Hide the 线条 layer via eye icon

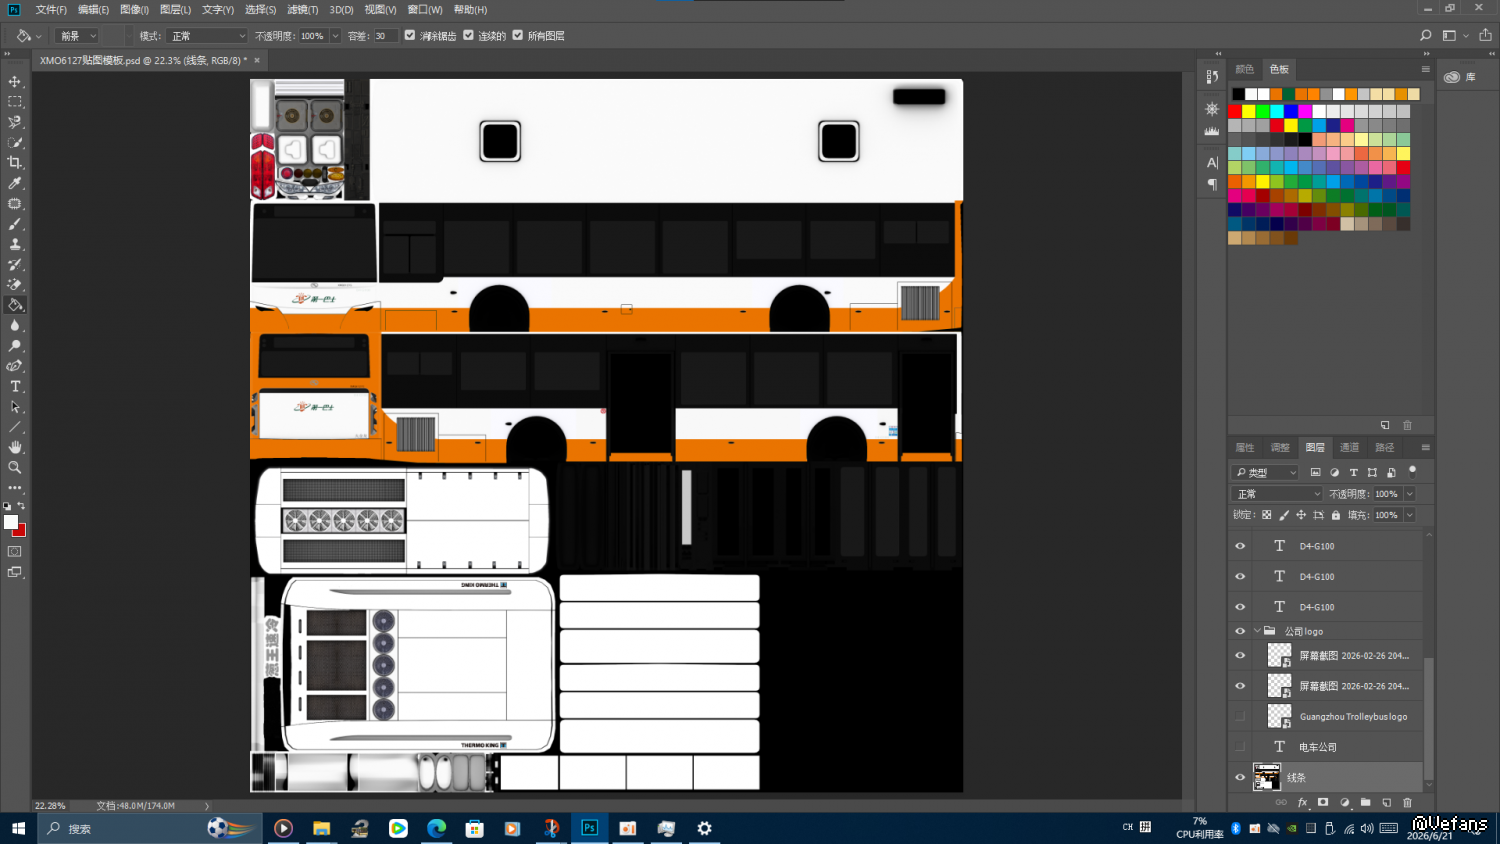(1240, 777)
